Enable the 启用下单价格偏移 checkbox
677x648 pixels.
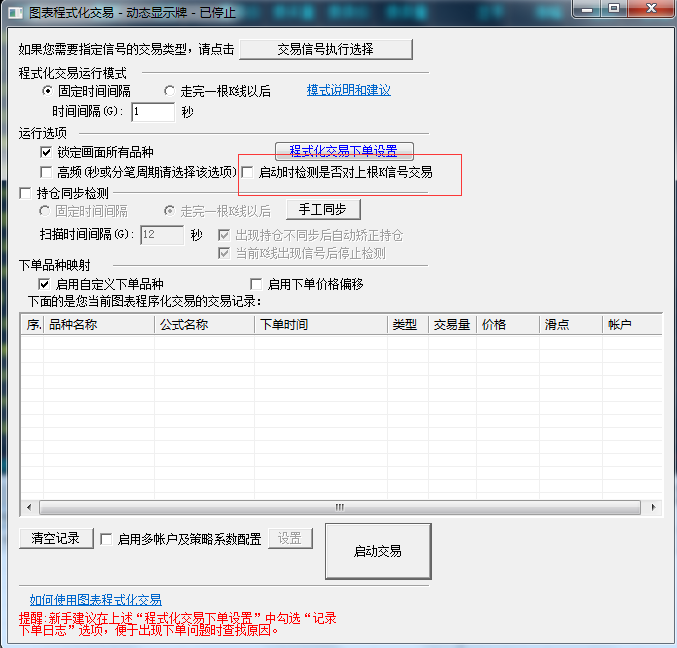pos(256,284)
